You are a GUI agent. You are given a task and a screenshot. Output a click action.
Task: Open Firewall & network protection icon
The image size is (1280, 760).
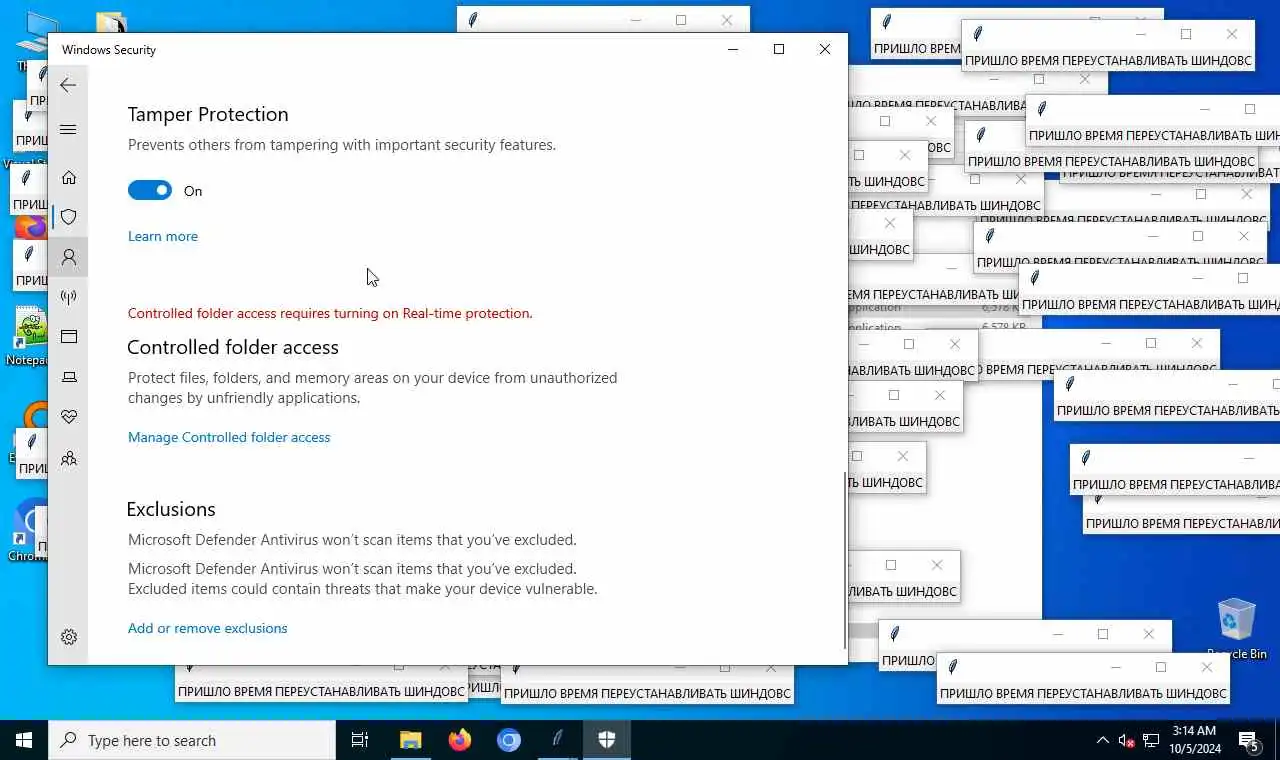69,297
